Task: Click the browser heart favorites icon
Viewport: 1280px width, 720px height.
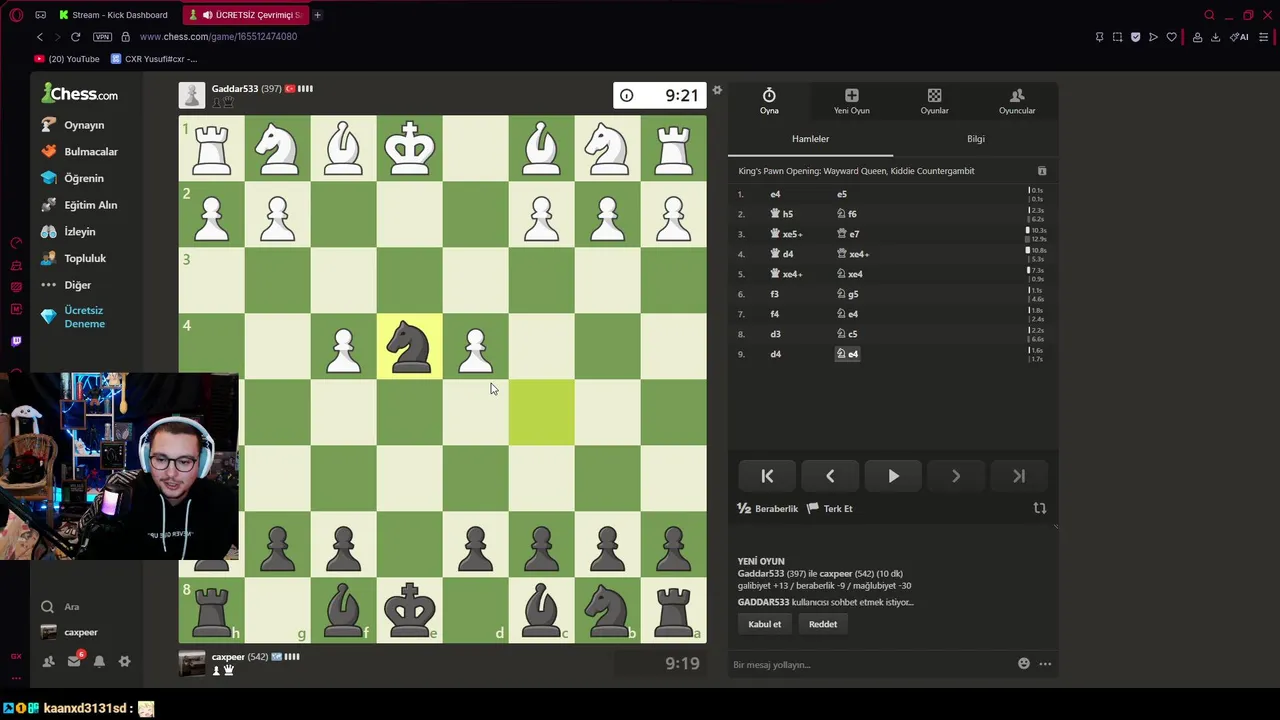Action: pos(1171,37)
